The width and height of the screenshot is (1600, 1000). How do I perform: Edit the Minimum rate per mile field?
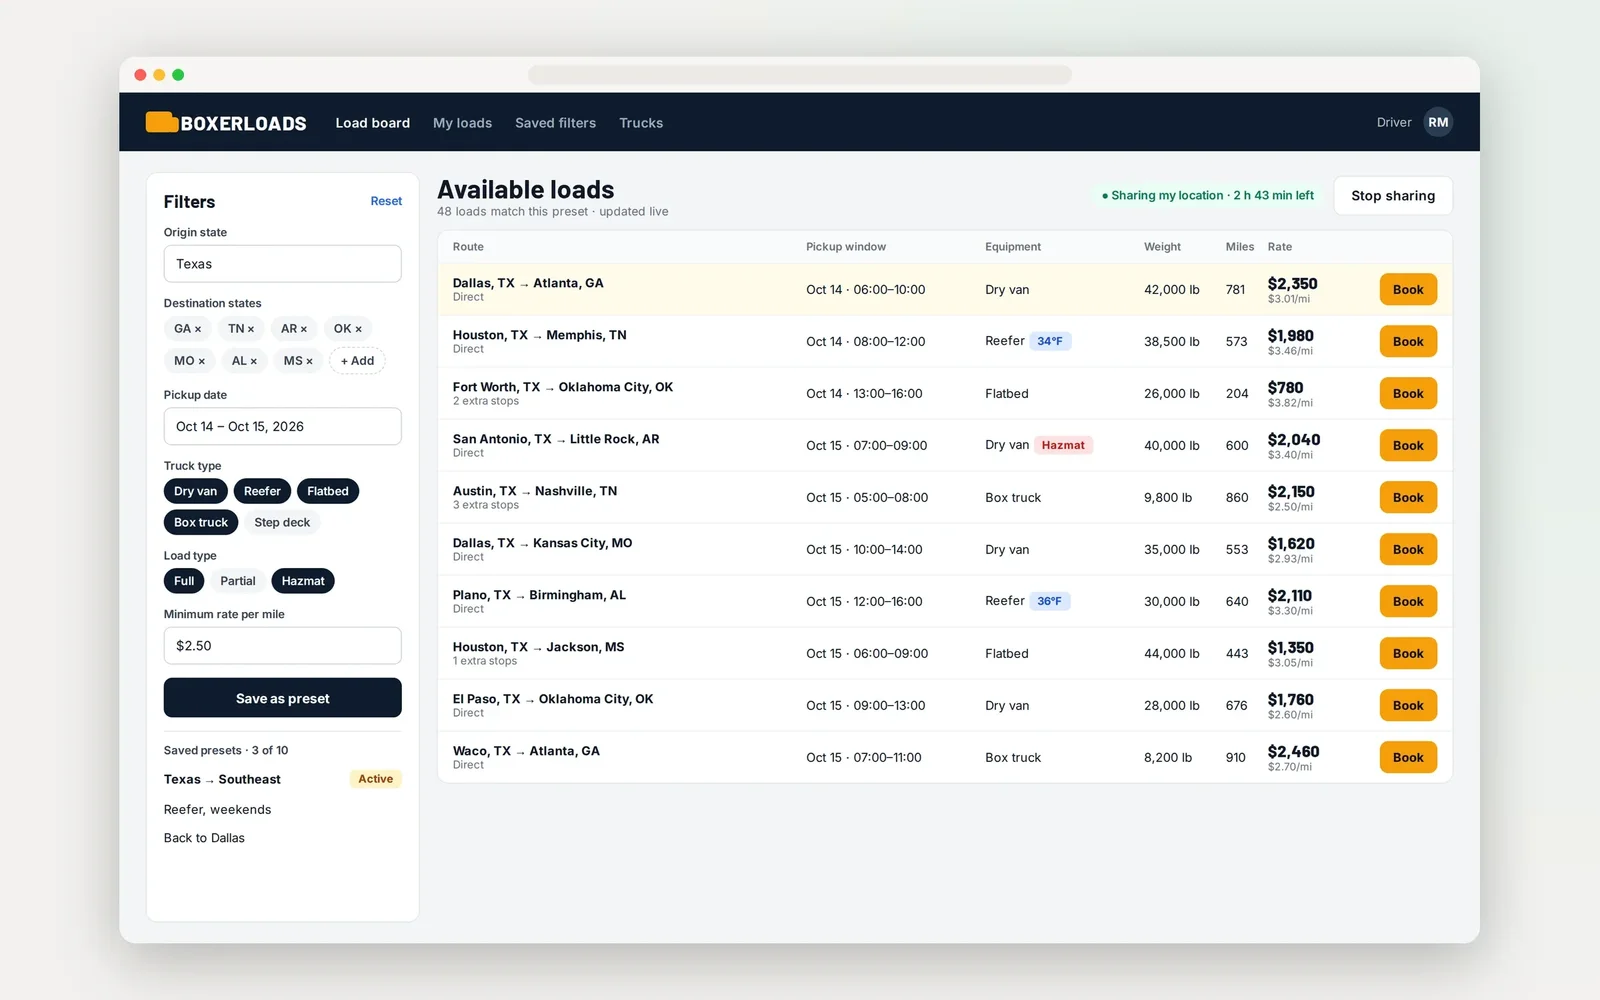click(x=283, y=646)
